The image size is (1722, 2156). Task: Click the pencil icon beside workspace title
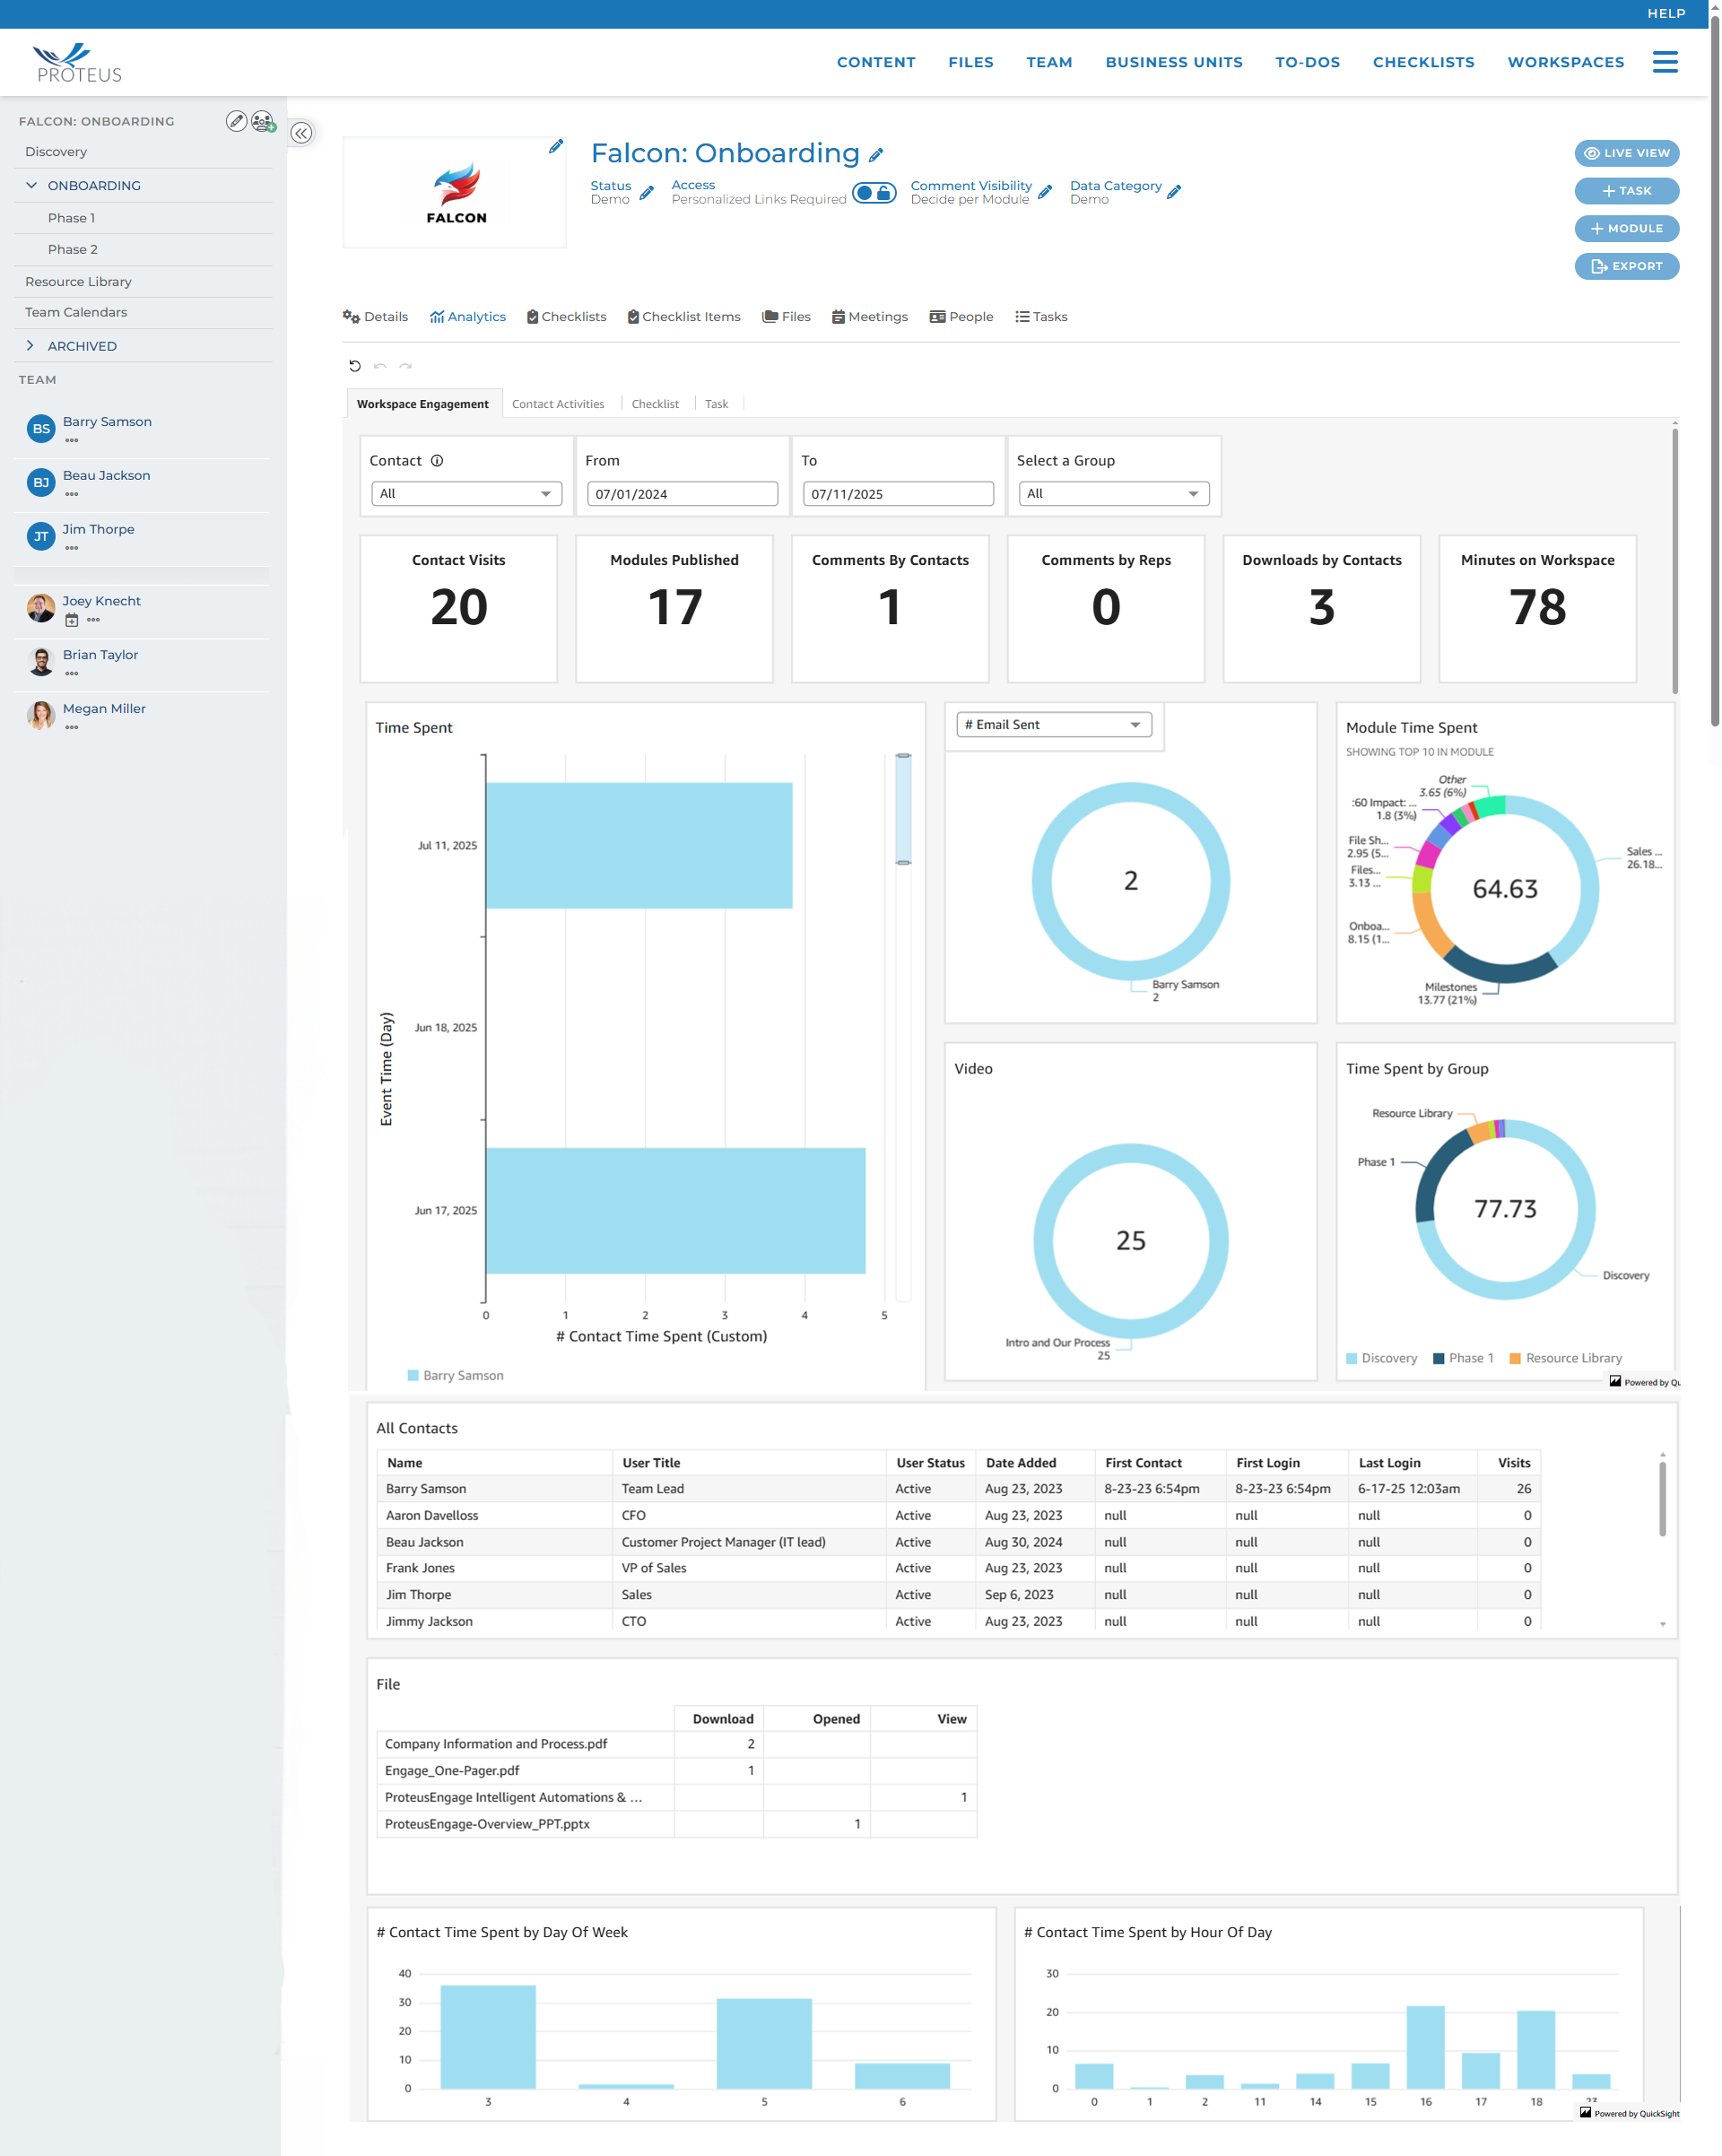[x=876, y=155]
